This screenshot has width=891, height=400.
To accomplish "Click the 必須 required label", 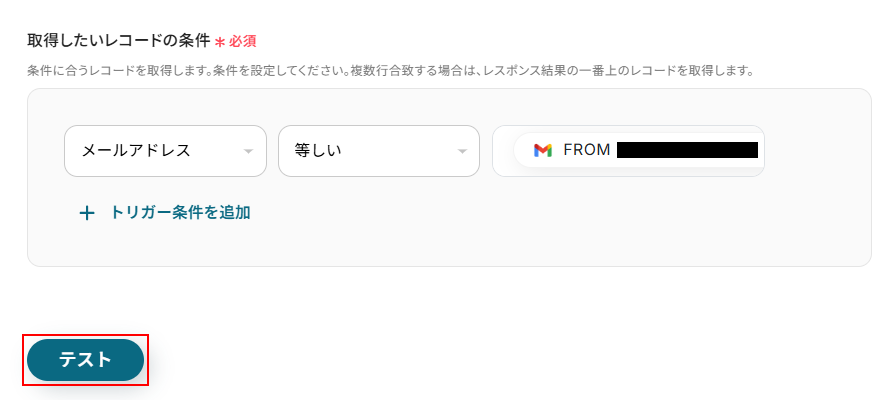I will 243,42.
